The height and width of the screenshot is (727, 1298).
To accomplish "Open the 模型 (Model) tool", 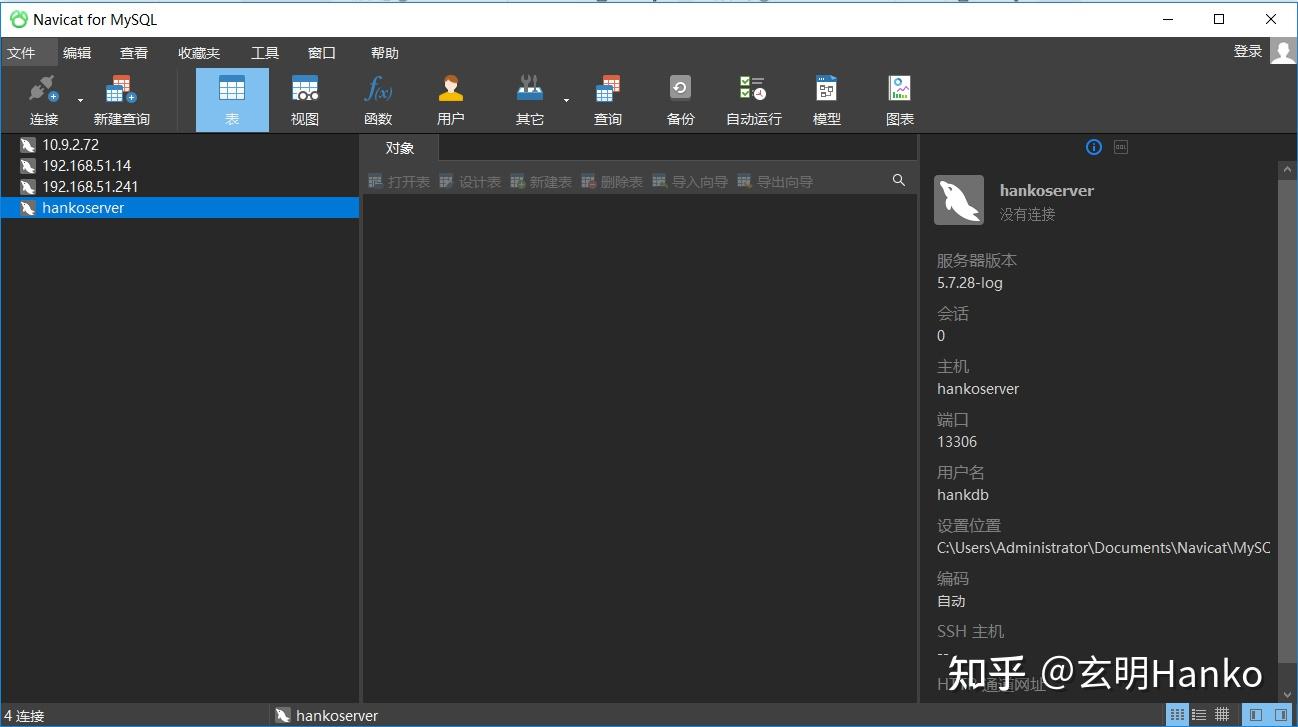I will pos(826,98).
